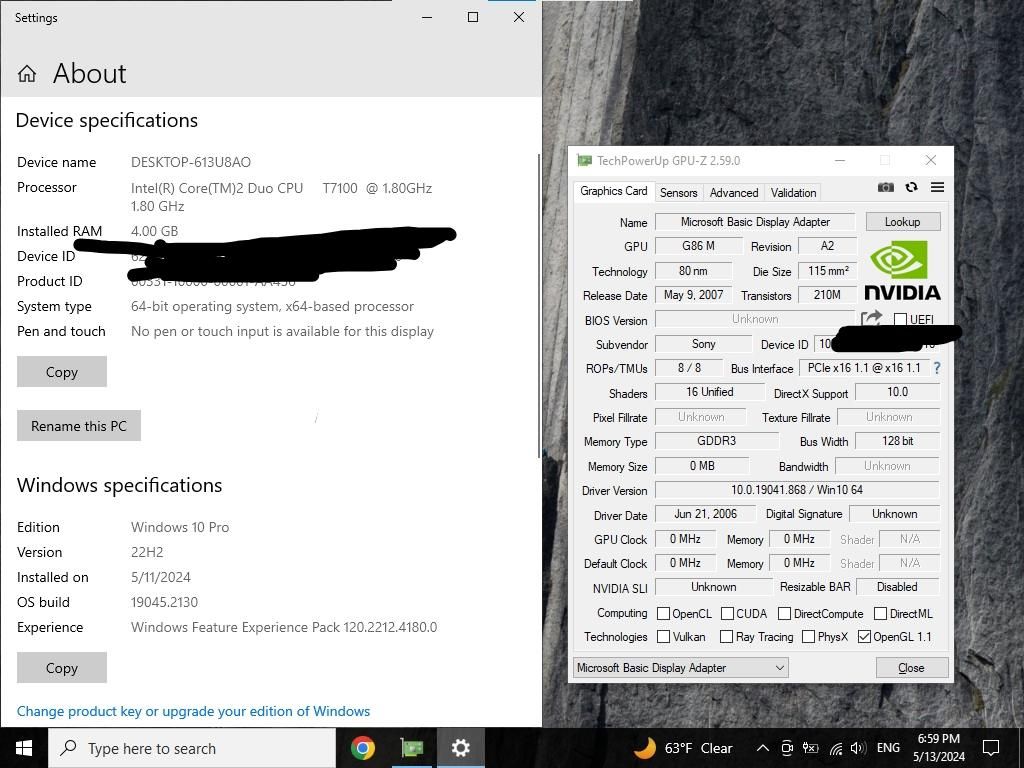1024x768 pixels.
Task: Click Copy under Windows specifications
Action: [62, 667]
